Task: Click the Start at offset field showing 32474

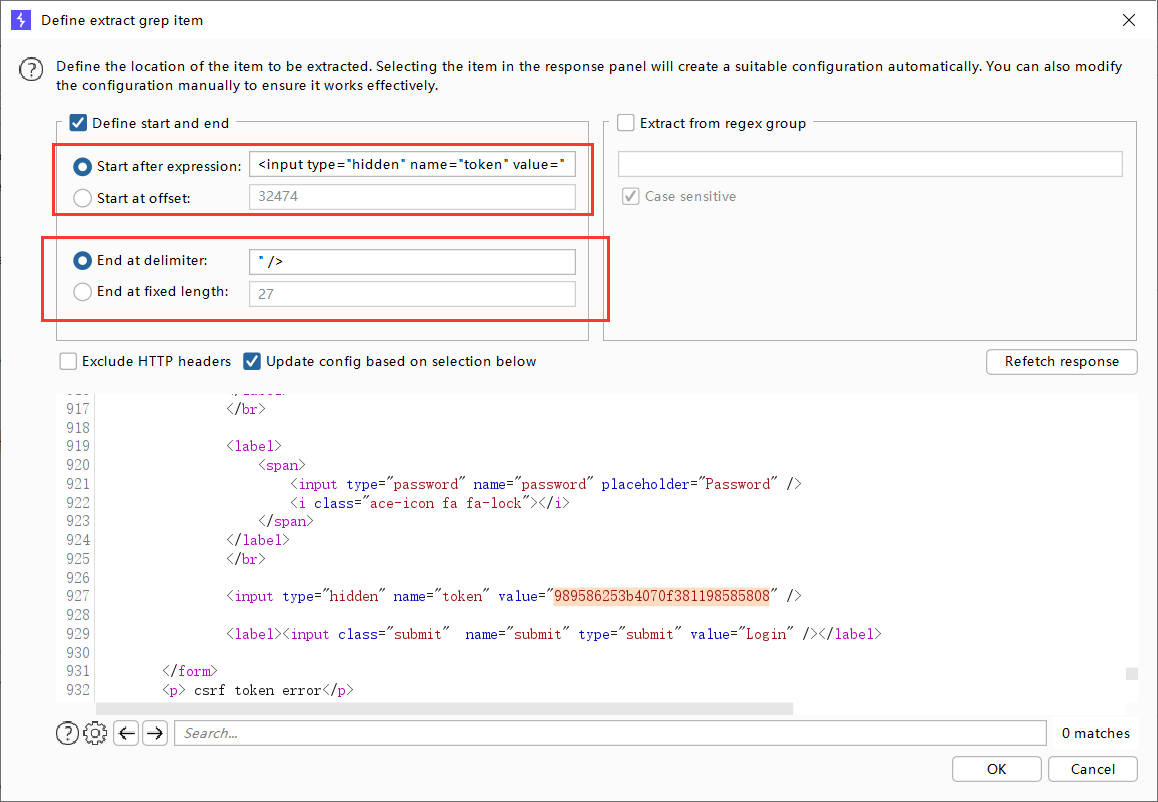Action: [412, 196]
